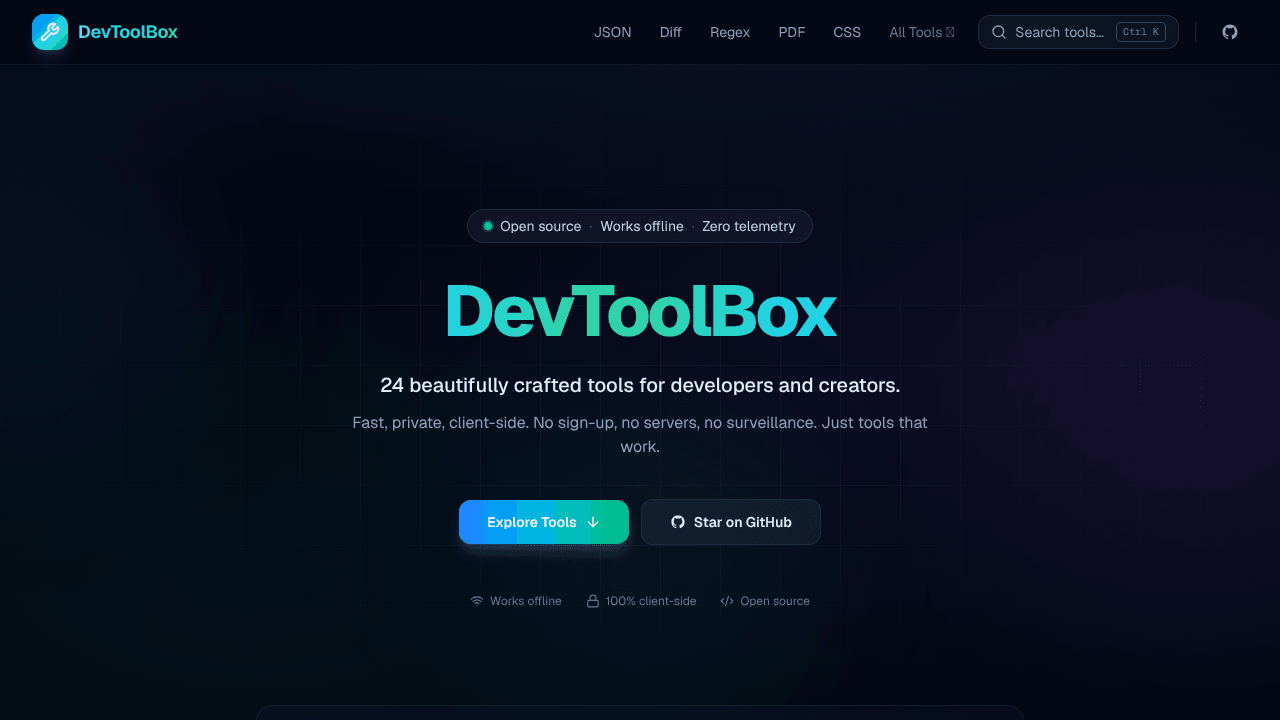The image size is (1280, 720).
Task: Click the DevToolBox wrench logo icon
Action: (x=50, y=32)
